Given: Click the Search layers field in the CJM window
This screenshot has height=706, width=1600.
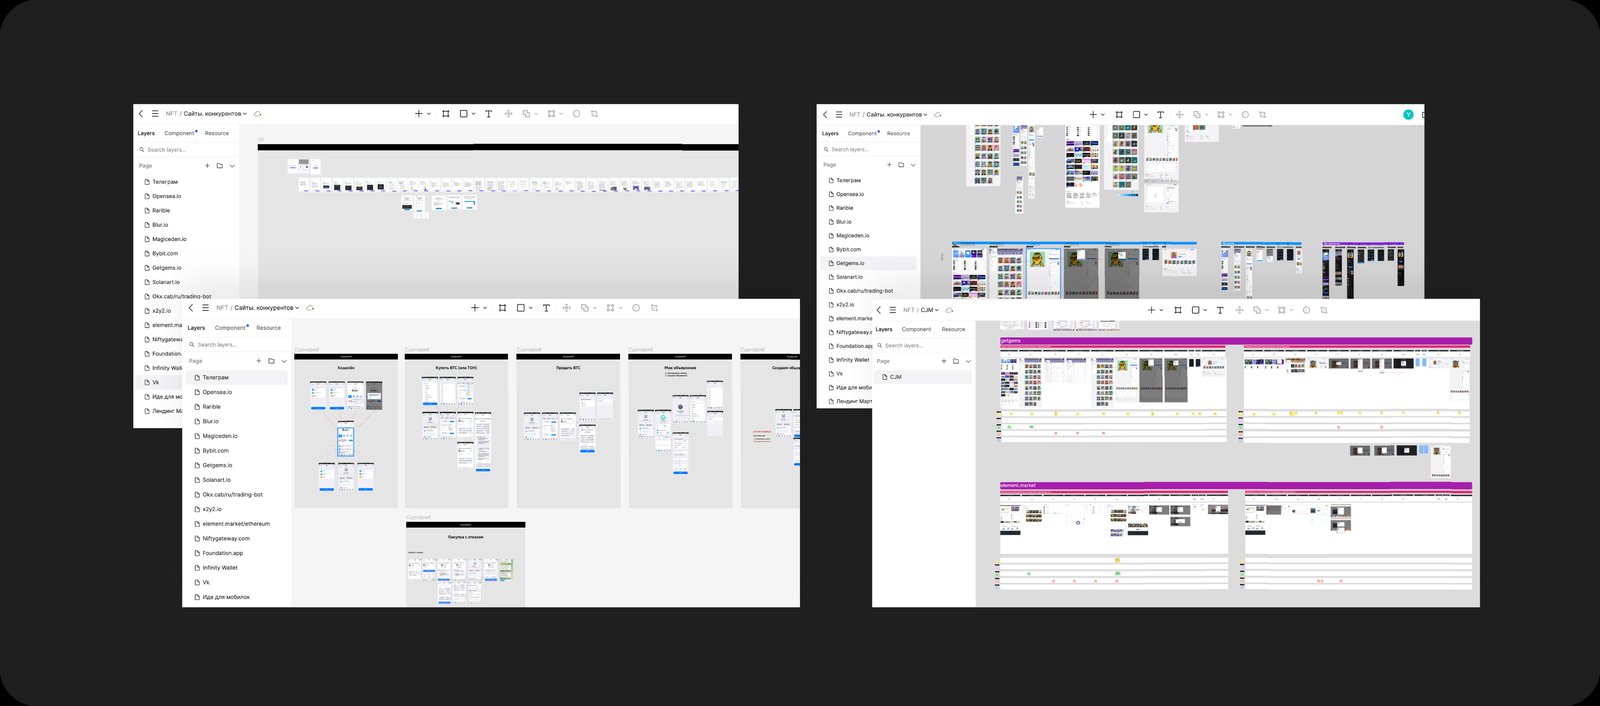Looking at the screenshot, I should click(x=923, y=345).
